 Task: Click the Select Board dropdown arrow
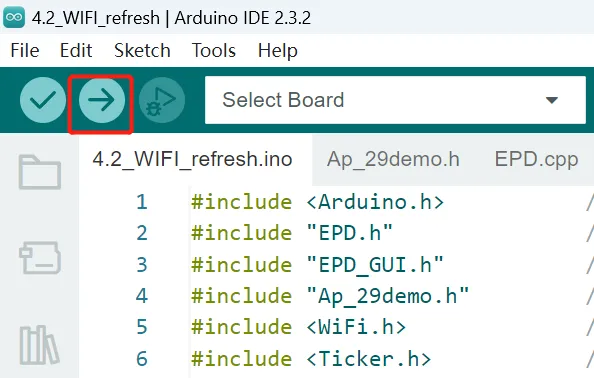(x=552, y=100)
